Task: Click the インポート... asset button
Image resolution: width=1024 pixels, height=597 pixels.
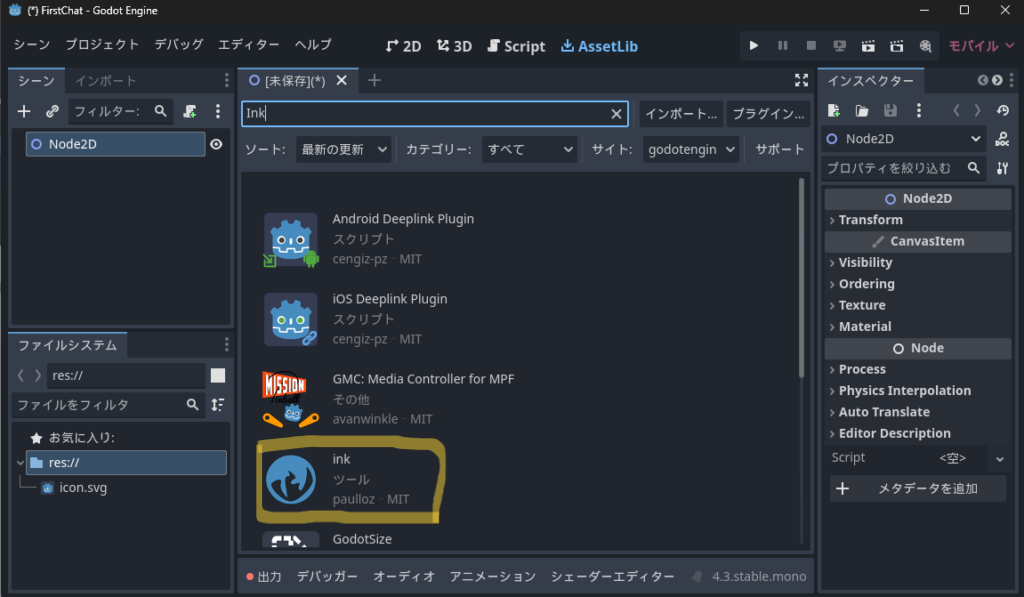Action: coord(681,114)
